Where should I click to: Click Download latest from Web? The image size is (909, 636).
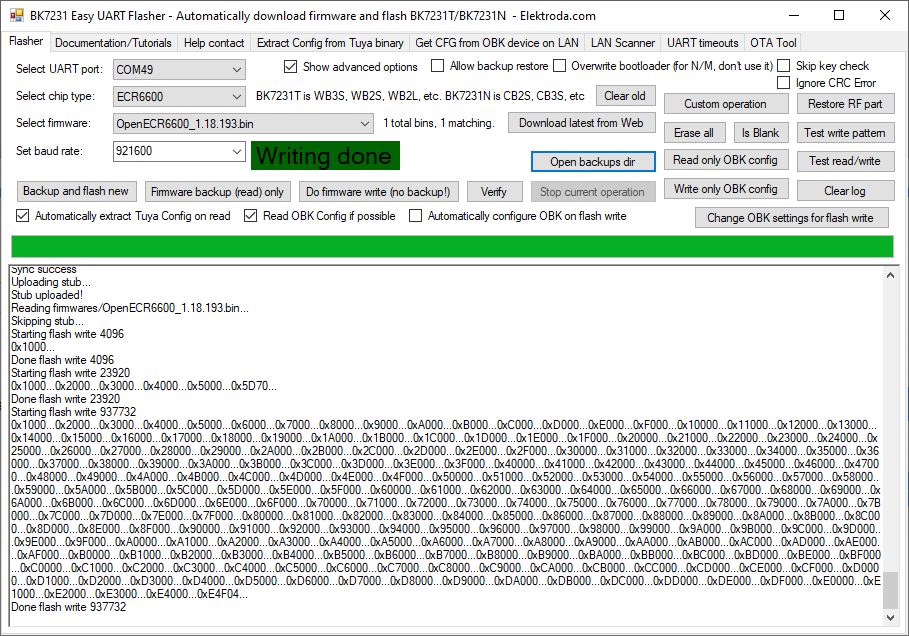pyautogui.click(x=581, y=123)
